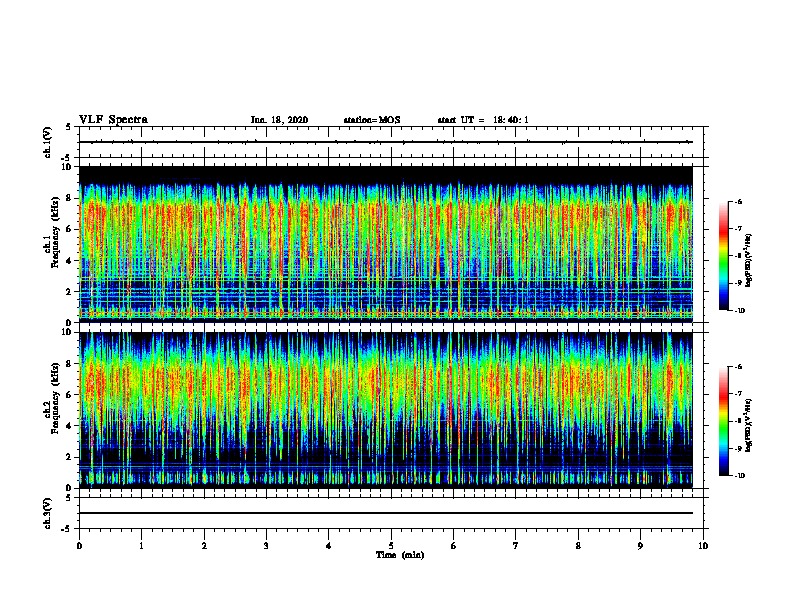Click the "-6" tick on the ch.1 color bar
The height and width of the screenshot is (612, 792).
pyautogui.click(x=738, y=201)
